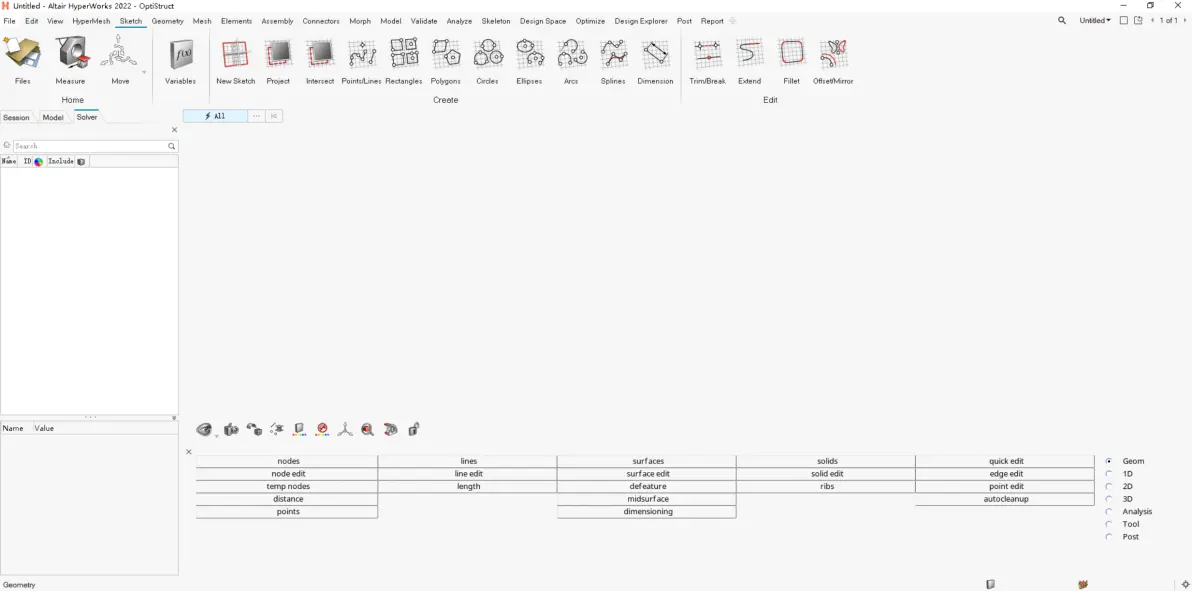1192x591 pixels.
Task: Activate the Move tool
Action: click(120, 61)
